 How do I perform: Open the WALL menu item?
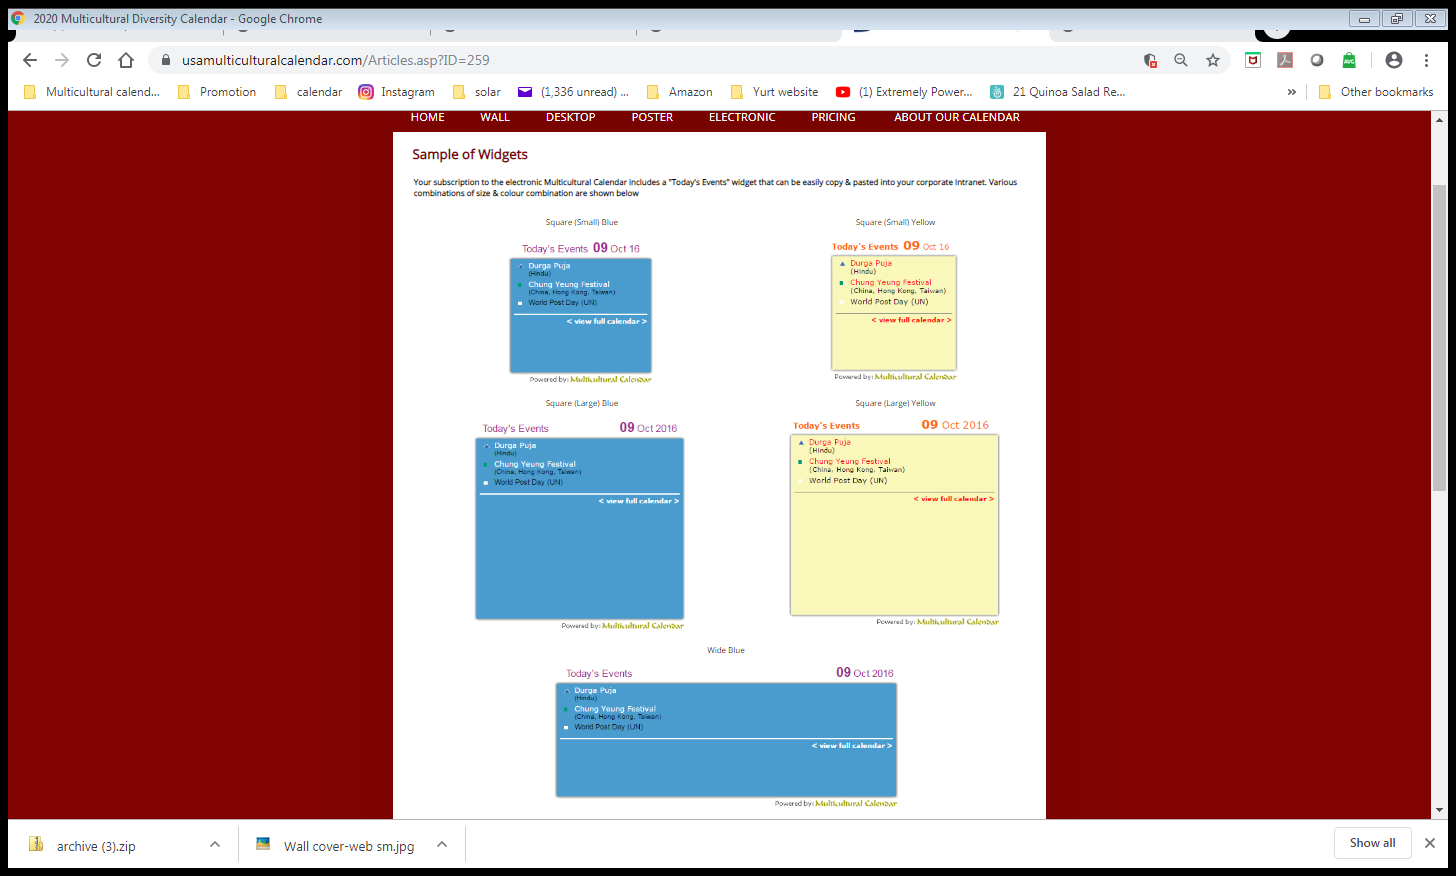(495, 117)
